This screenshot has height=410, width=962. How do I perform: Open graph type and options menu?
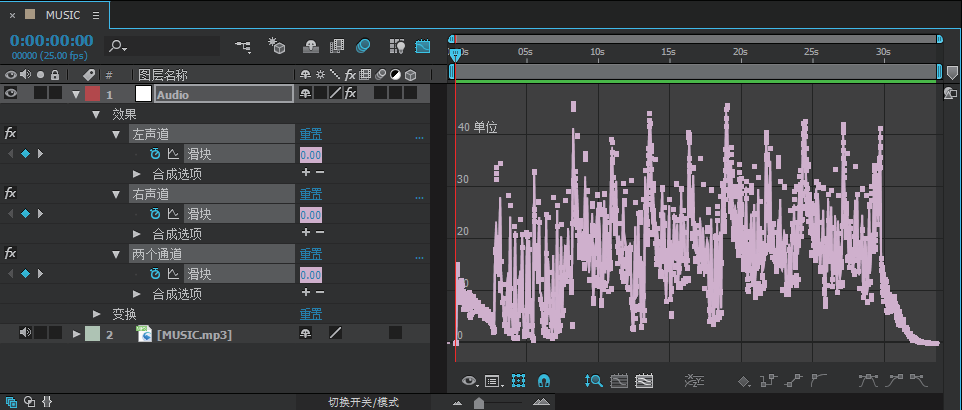click(x=493, y=382)
